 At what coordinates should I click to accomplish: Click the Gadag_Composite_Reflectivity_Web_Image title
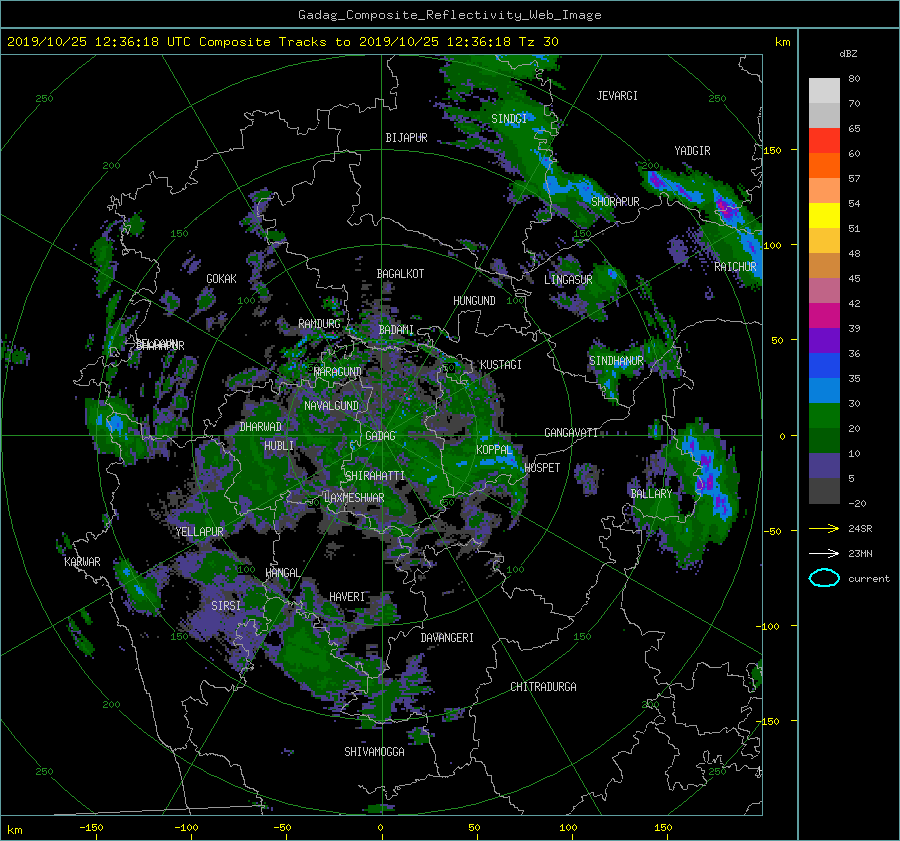[449, 15]
